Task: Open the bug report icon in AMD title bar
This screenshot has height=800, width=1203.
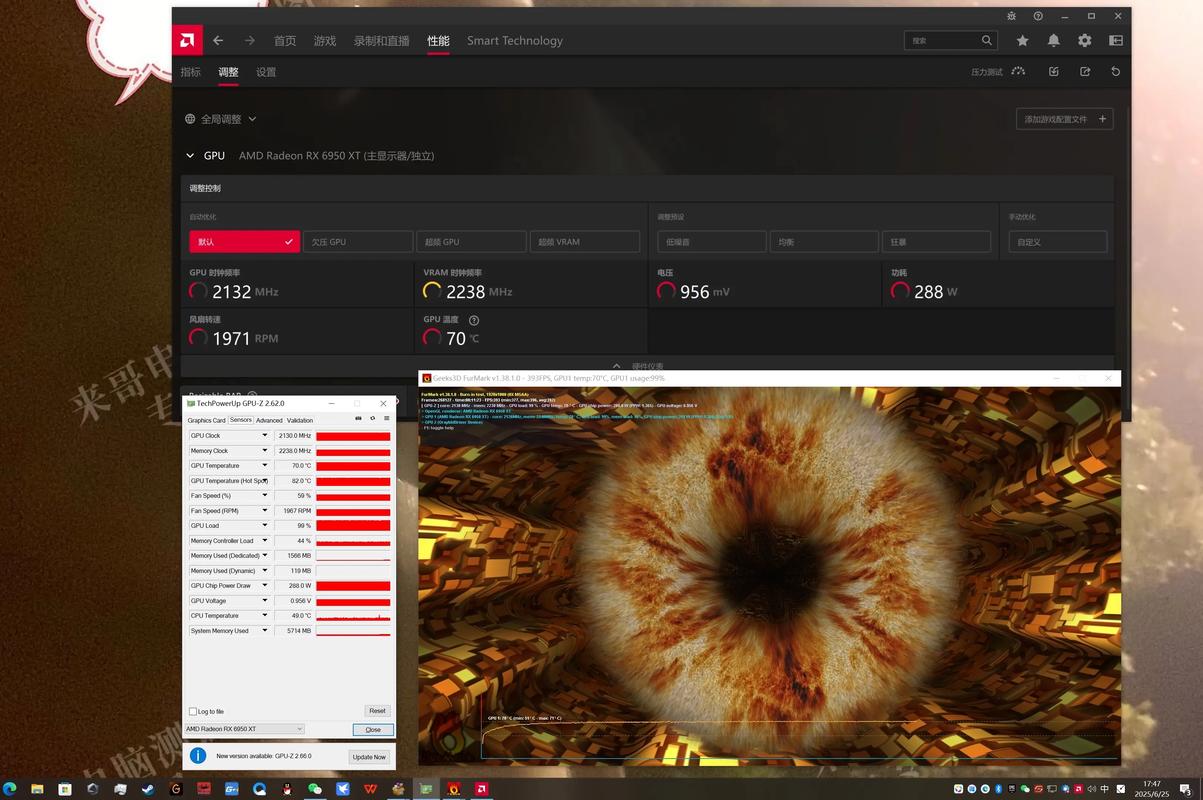Action: pos(1012,16)
